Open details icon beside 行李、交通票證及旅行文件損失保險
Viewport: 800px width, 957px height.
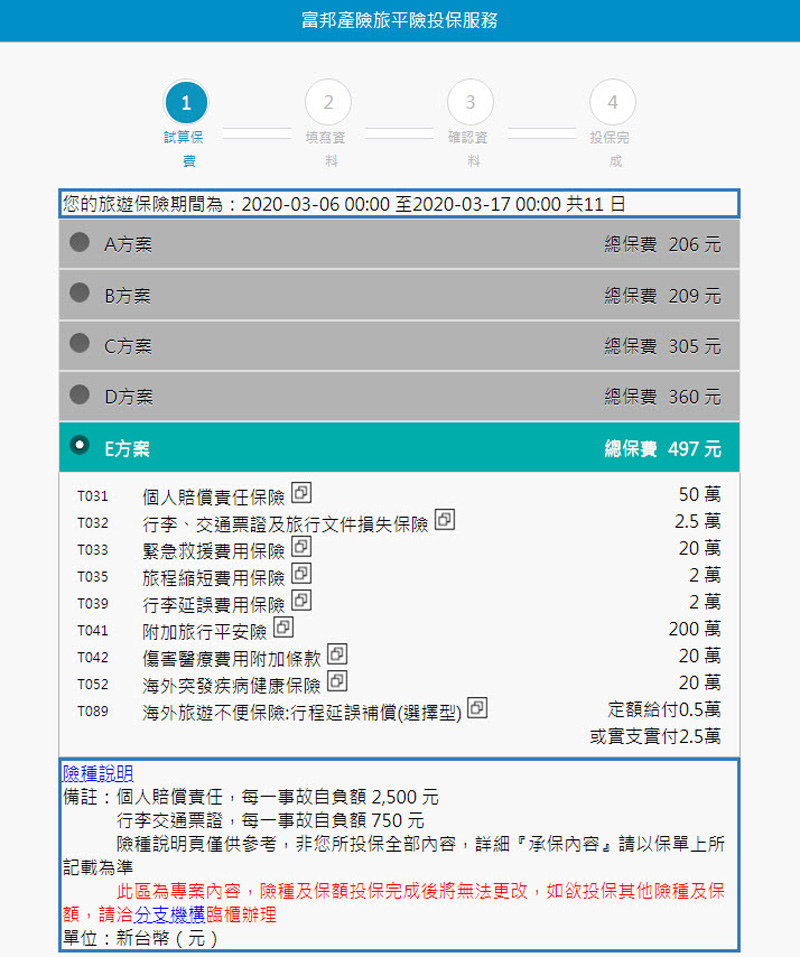click(445, 519)
